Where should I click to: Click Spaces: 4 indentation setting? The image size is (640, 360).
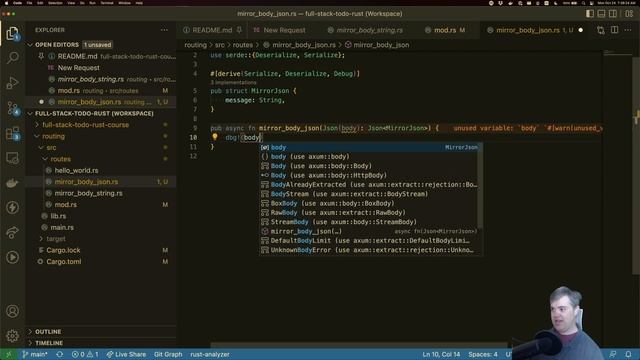483,354
